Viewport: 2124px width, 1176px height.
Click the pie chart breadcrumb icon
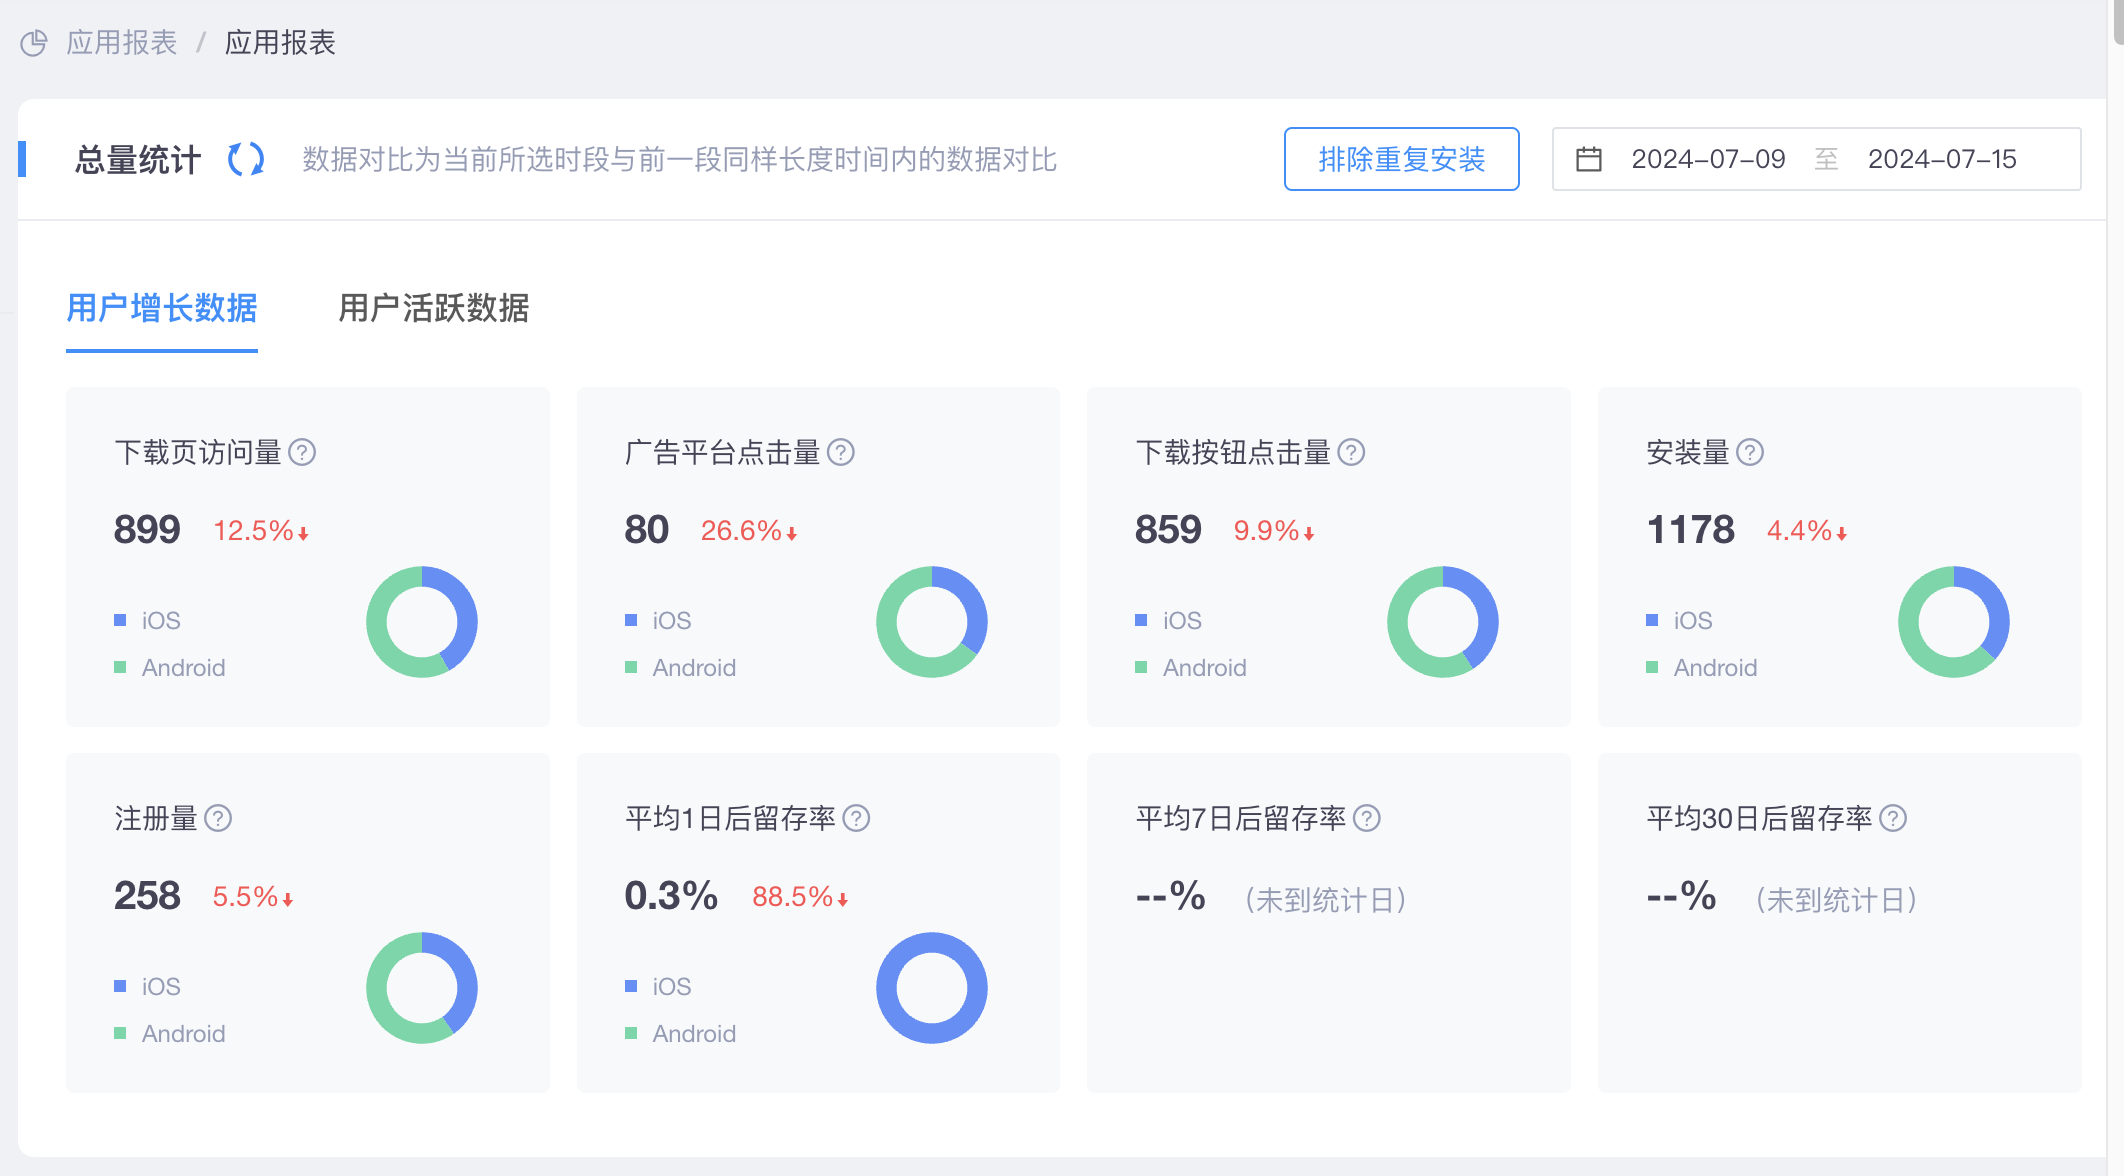pos(34,43)
